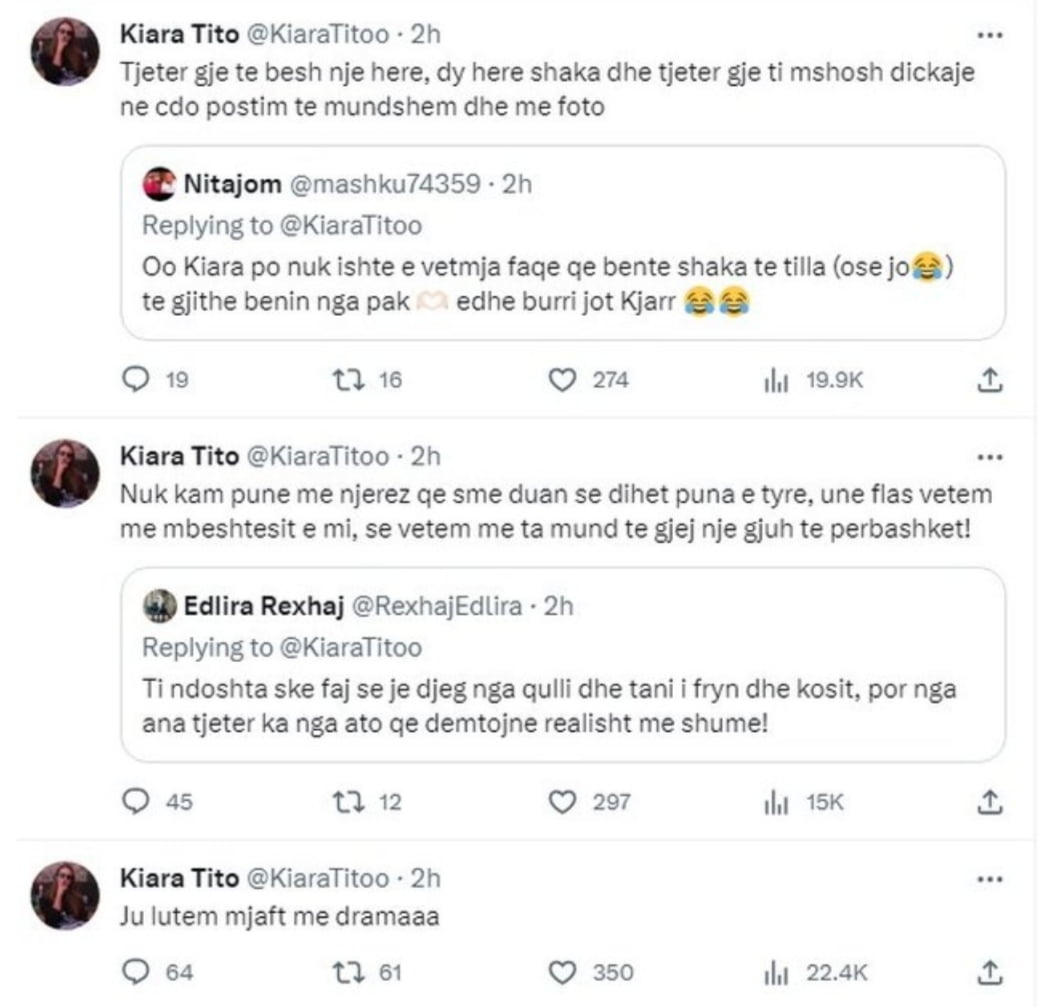
Task: Open more options menu on first tweet
Action: pos(988,35)
